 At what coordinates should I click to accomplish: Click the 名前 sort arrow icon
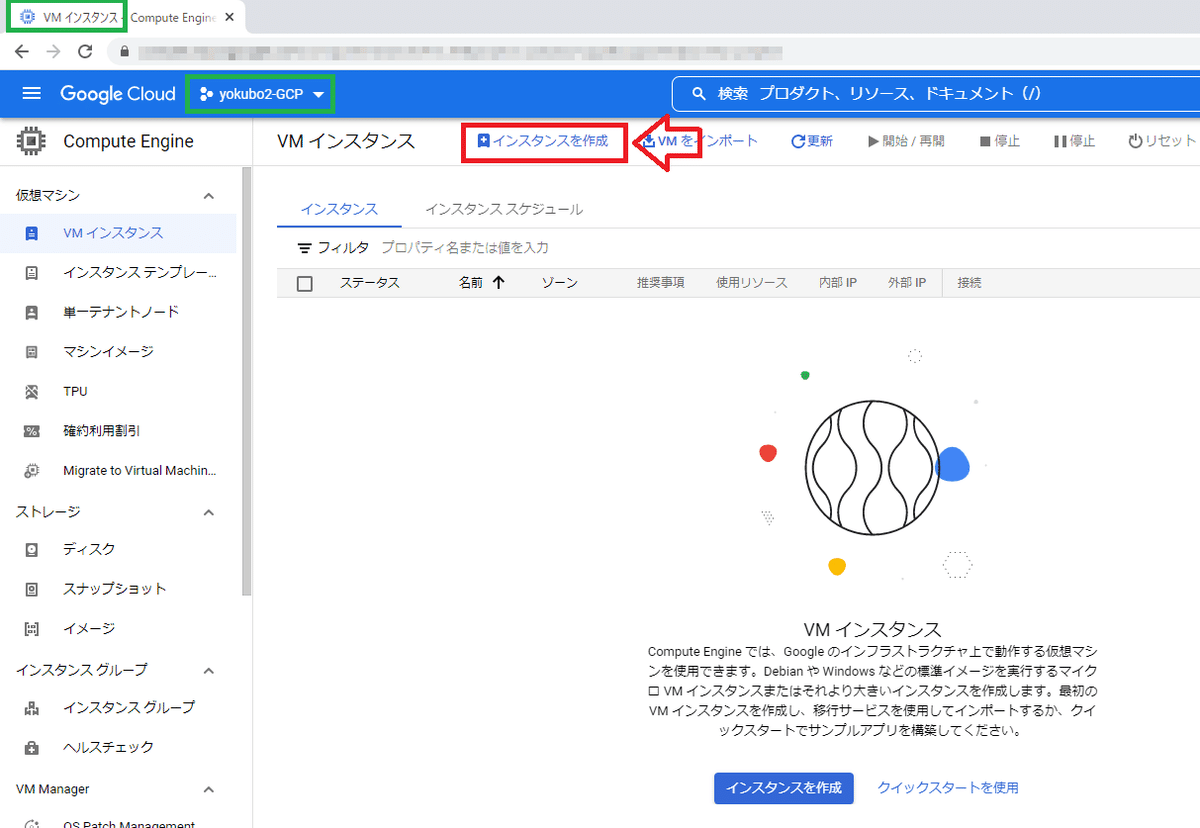[498, 283]
